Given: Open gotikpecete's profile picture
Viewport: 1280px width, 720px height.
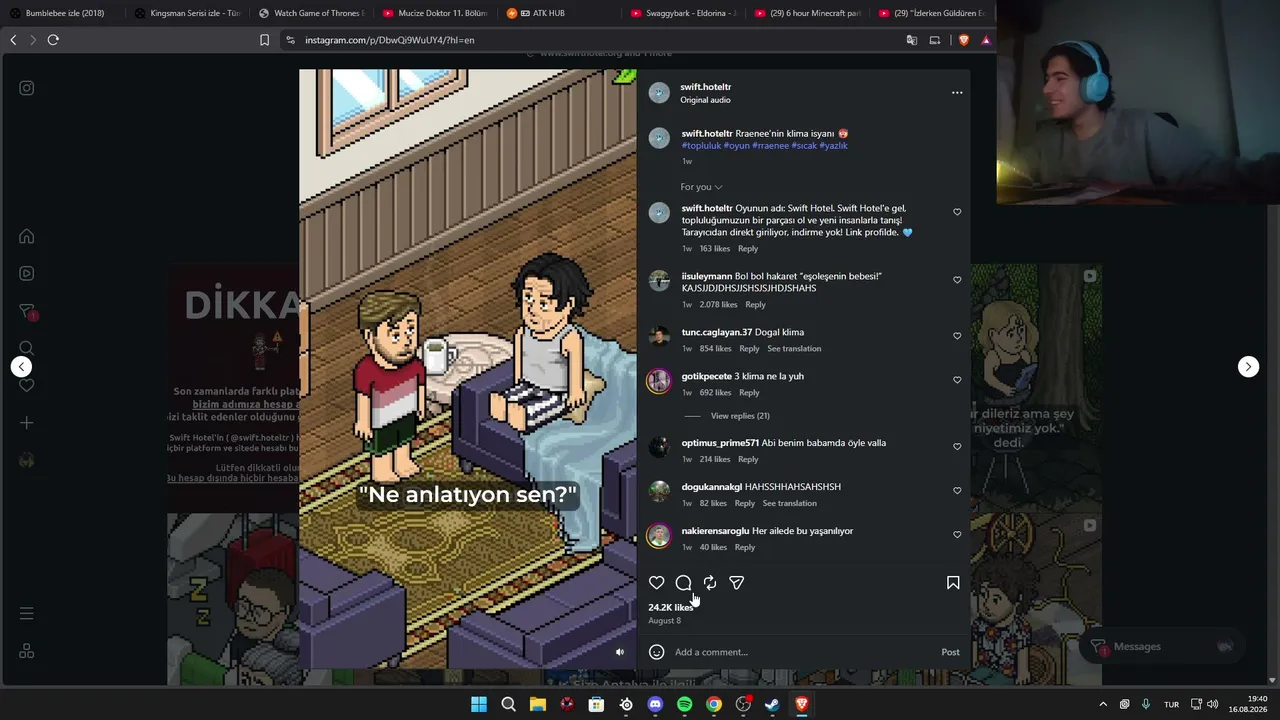Looking at the screenshot, I should (x=659, y=381).
